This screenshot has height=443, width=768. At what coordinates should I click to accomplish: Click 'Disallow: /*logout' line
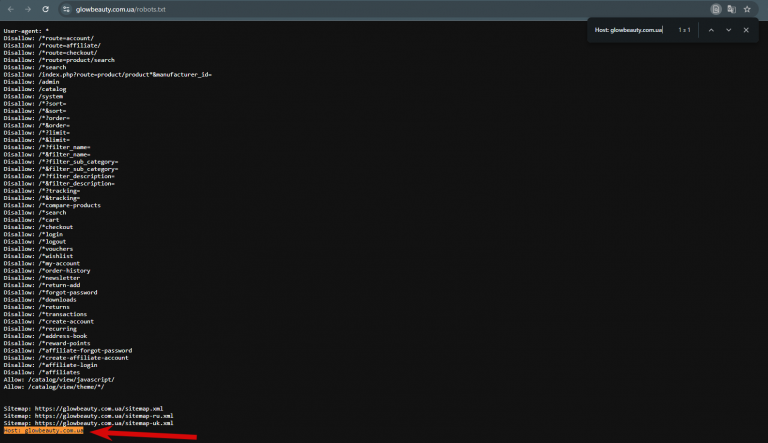tap(35, 242)
